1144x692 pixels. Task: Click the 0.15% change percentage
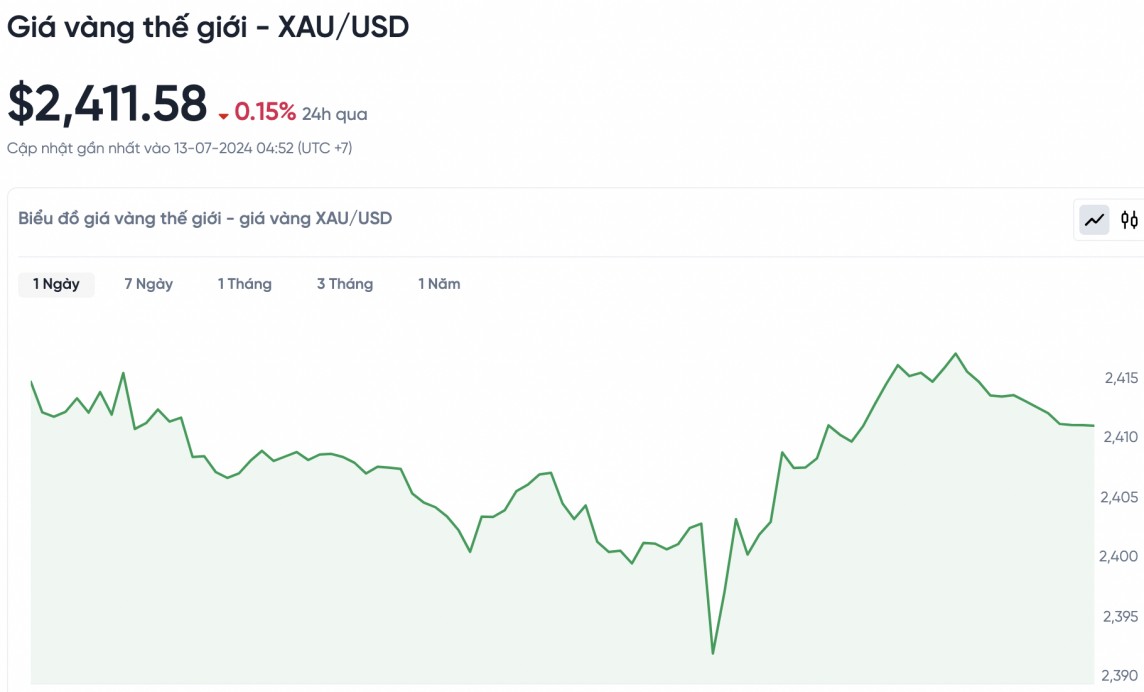(x=265, y=111)
